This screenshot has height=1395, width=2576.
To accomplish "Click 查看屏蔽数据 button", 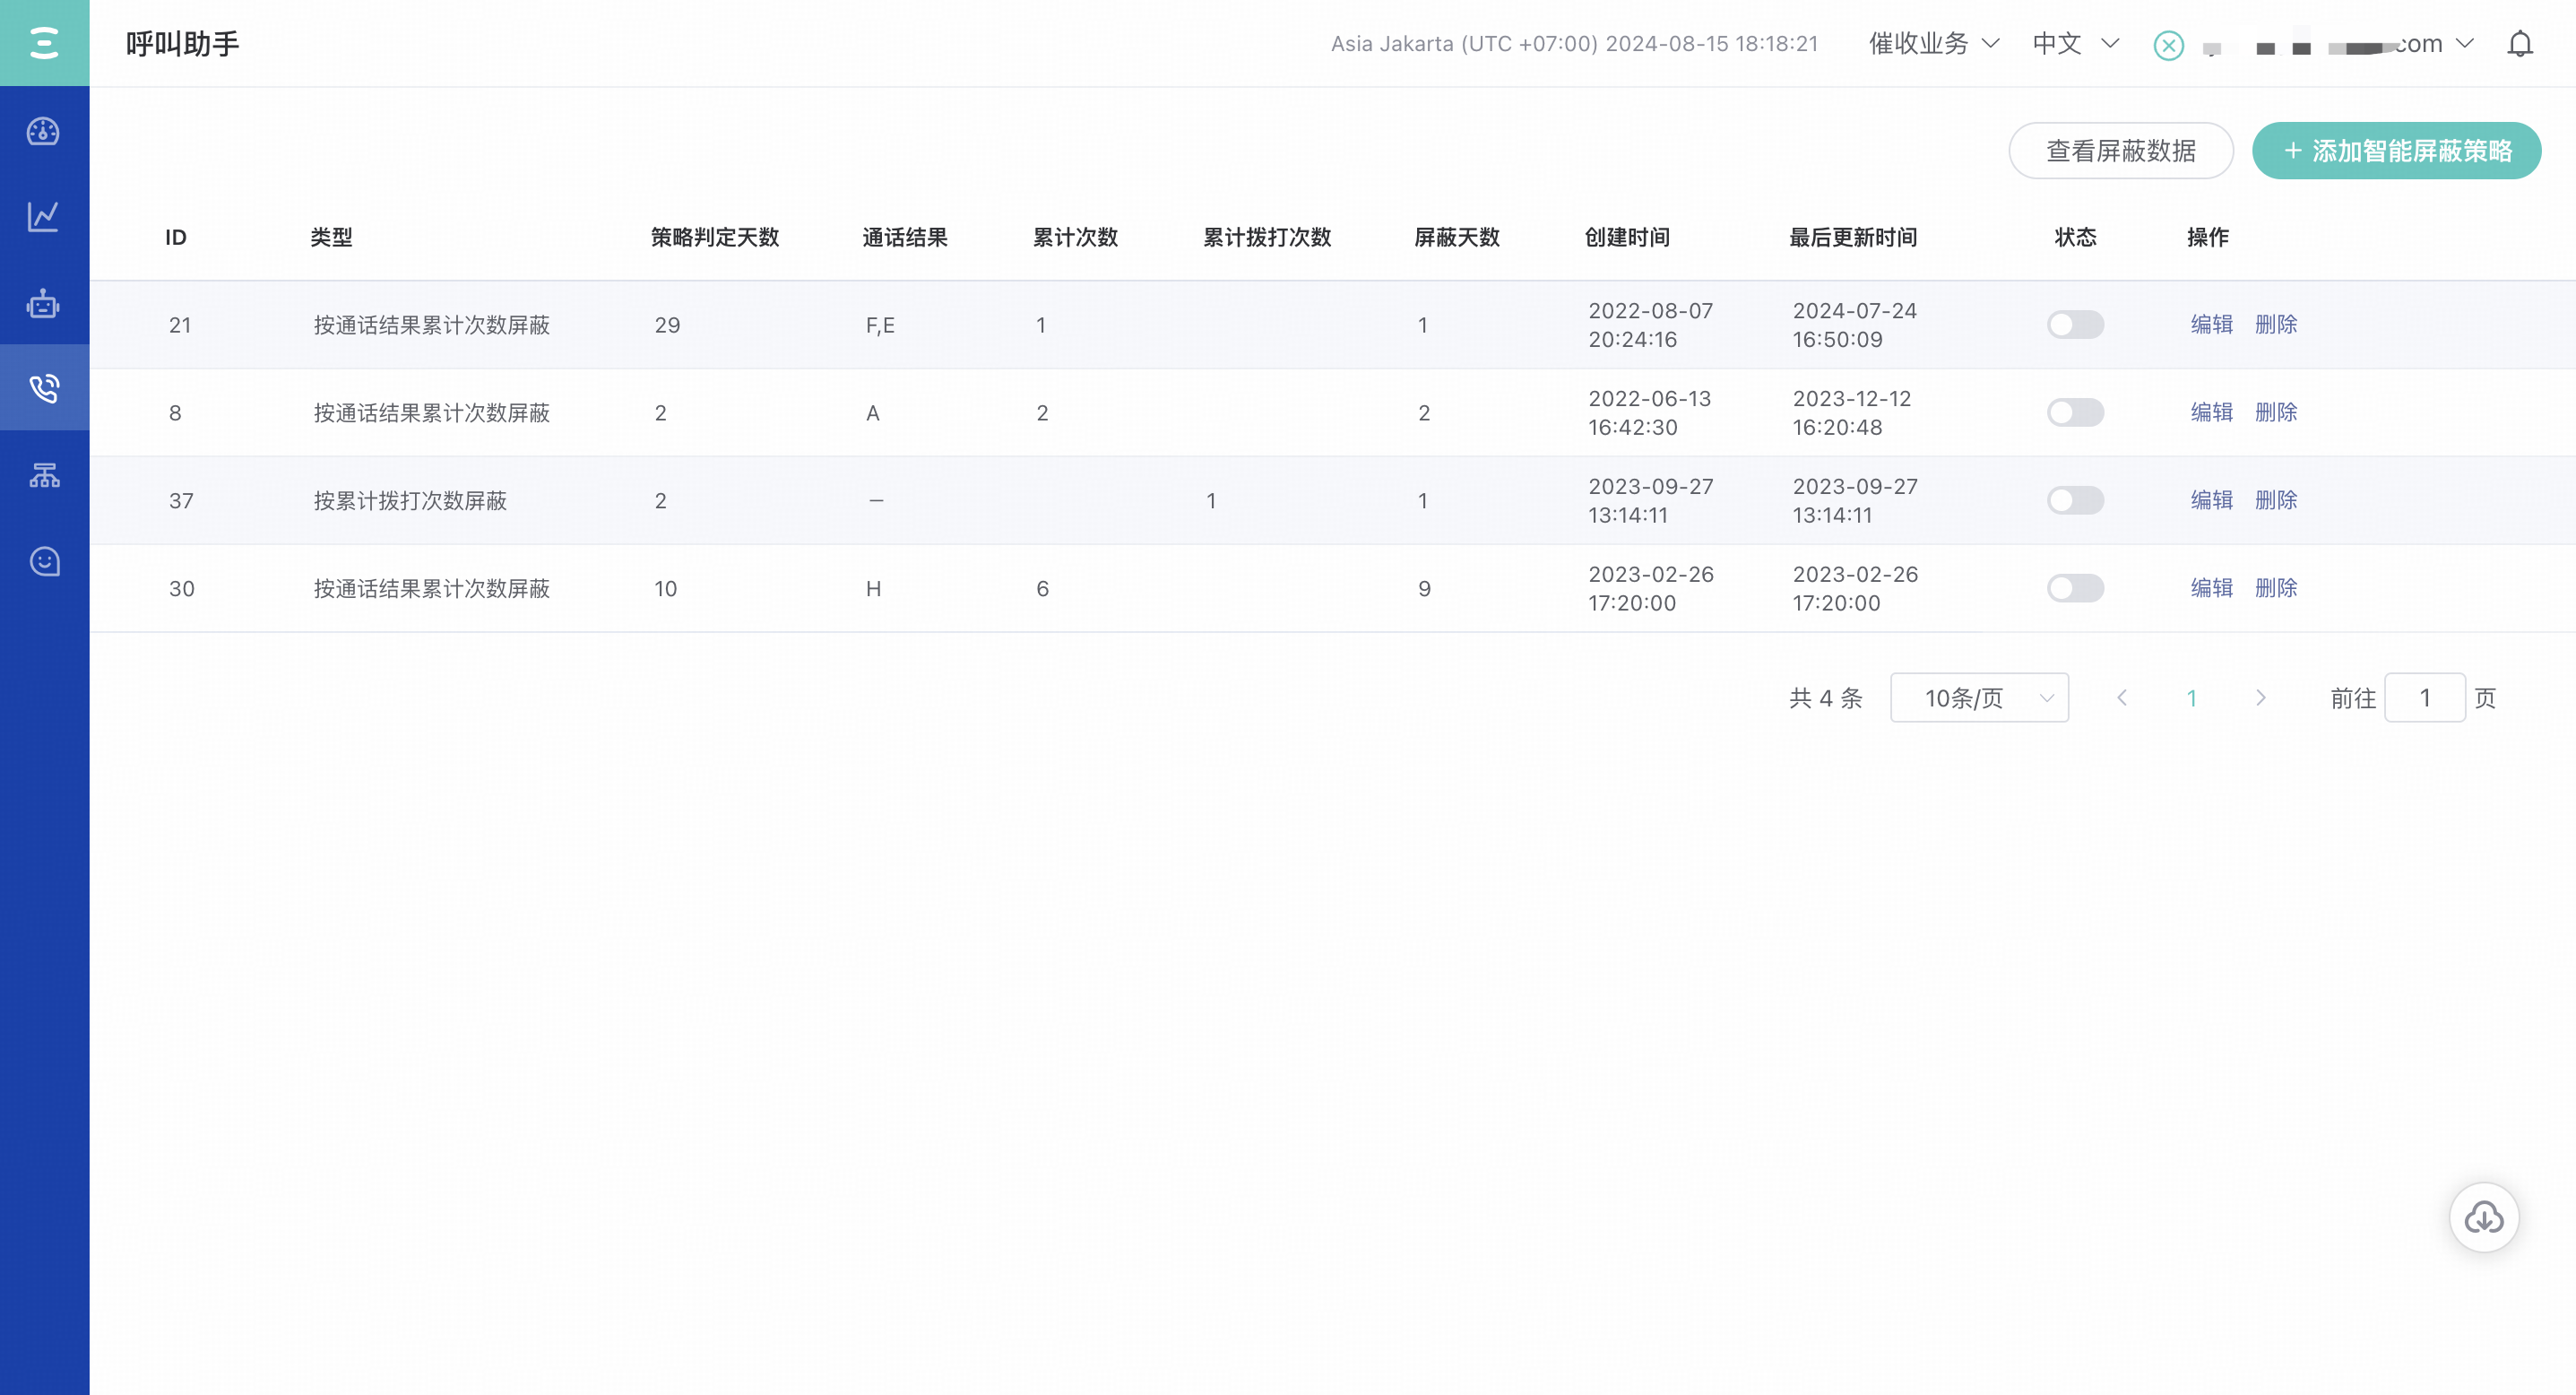I will pyautogui.click(x=2120, y=151).
